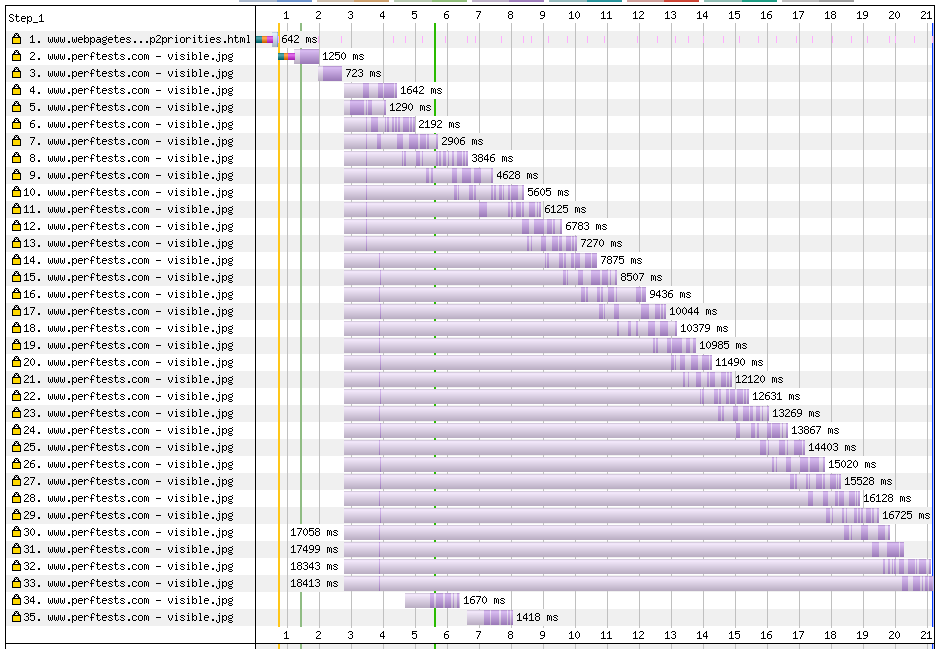Click the 1418 ms bar on row 35
The width and height of the screenshot is (947, 649).
pos(490,617)
